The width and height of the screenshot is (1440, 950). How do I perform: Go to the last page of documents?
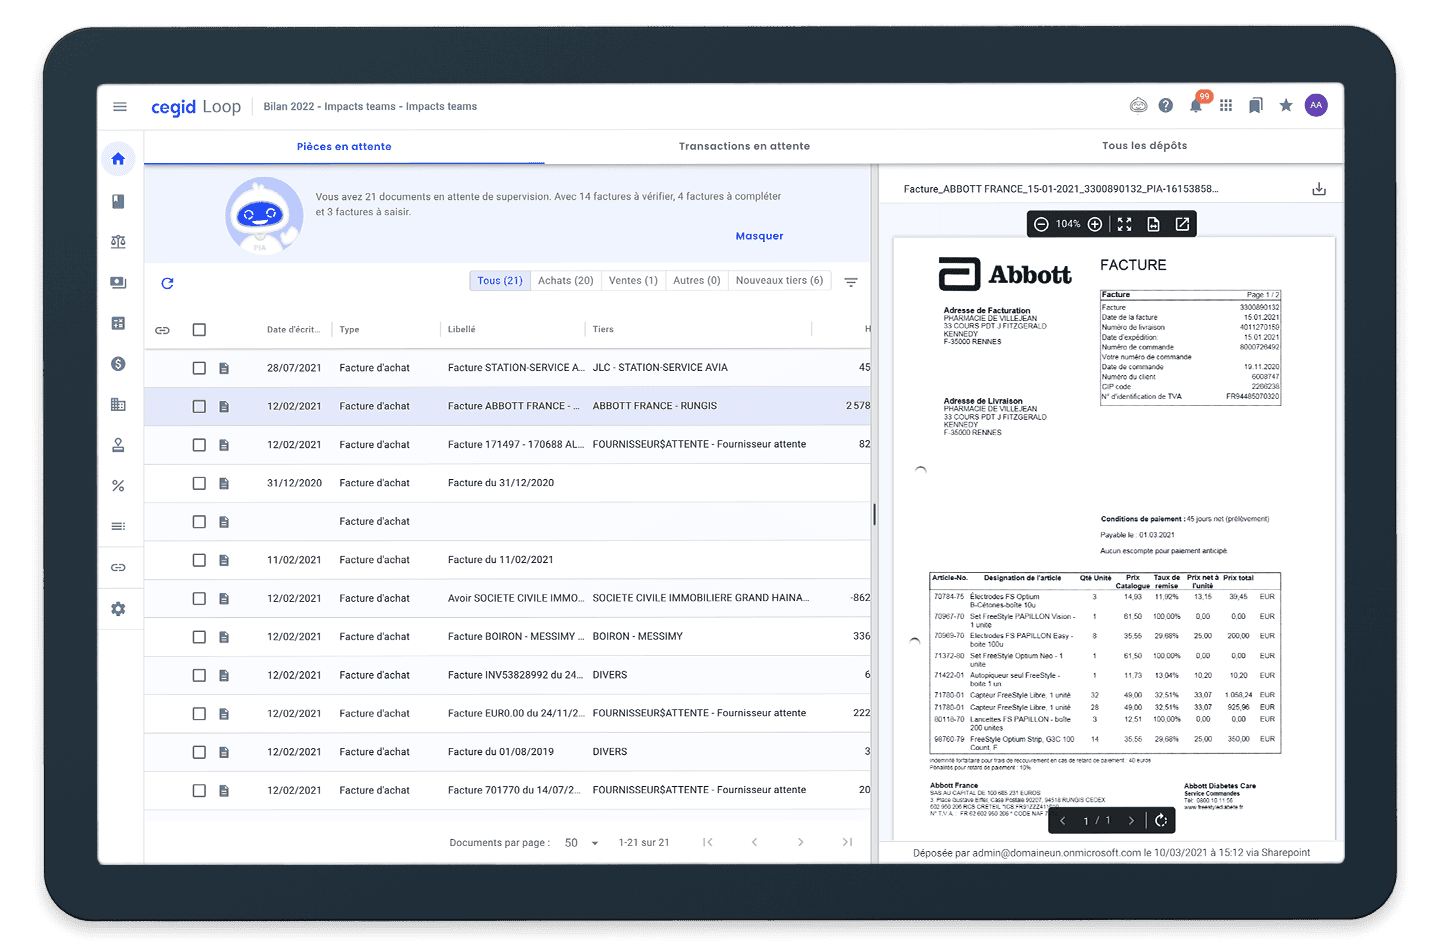pos(847,842)
